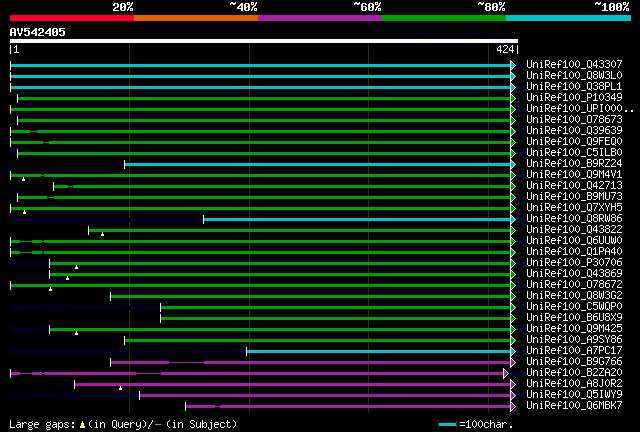Screen dimensions: 640x432
Task: Click the cyan arrowhead ending the A7PC17 alignment
Action: point(513,352)
